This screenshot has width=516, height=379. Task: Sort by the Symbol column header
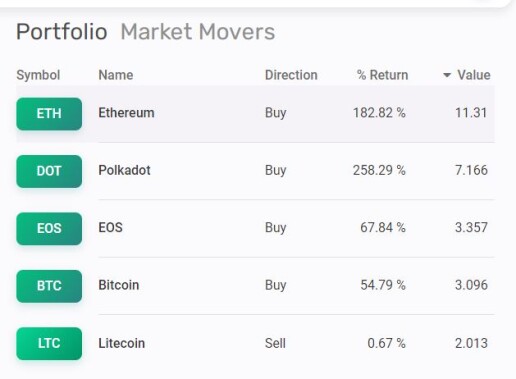(x=38, y=75)
